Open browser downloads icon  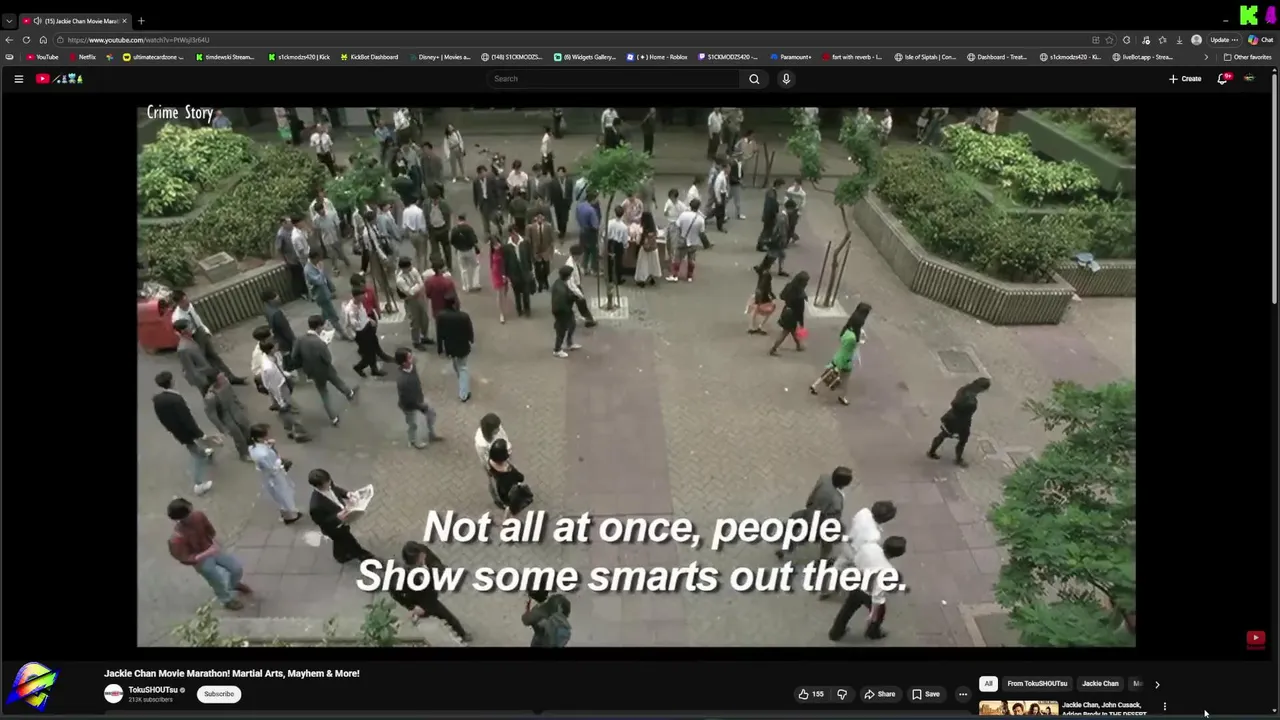(x=1179, y=40)
